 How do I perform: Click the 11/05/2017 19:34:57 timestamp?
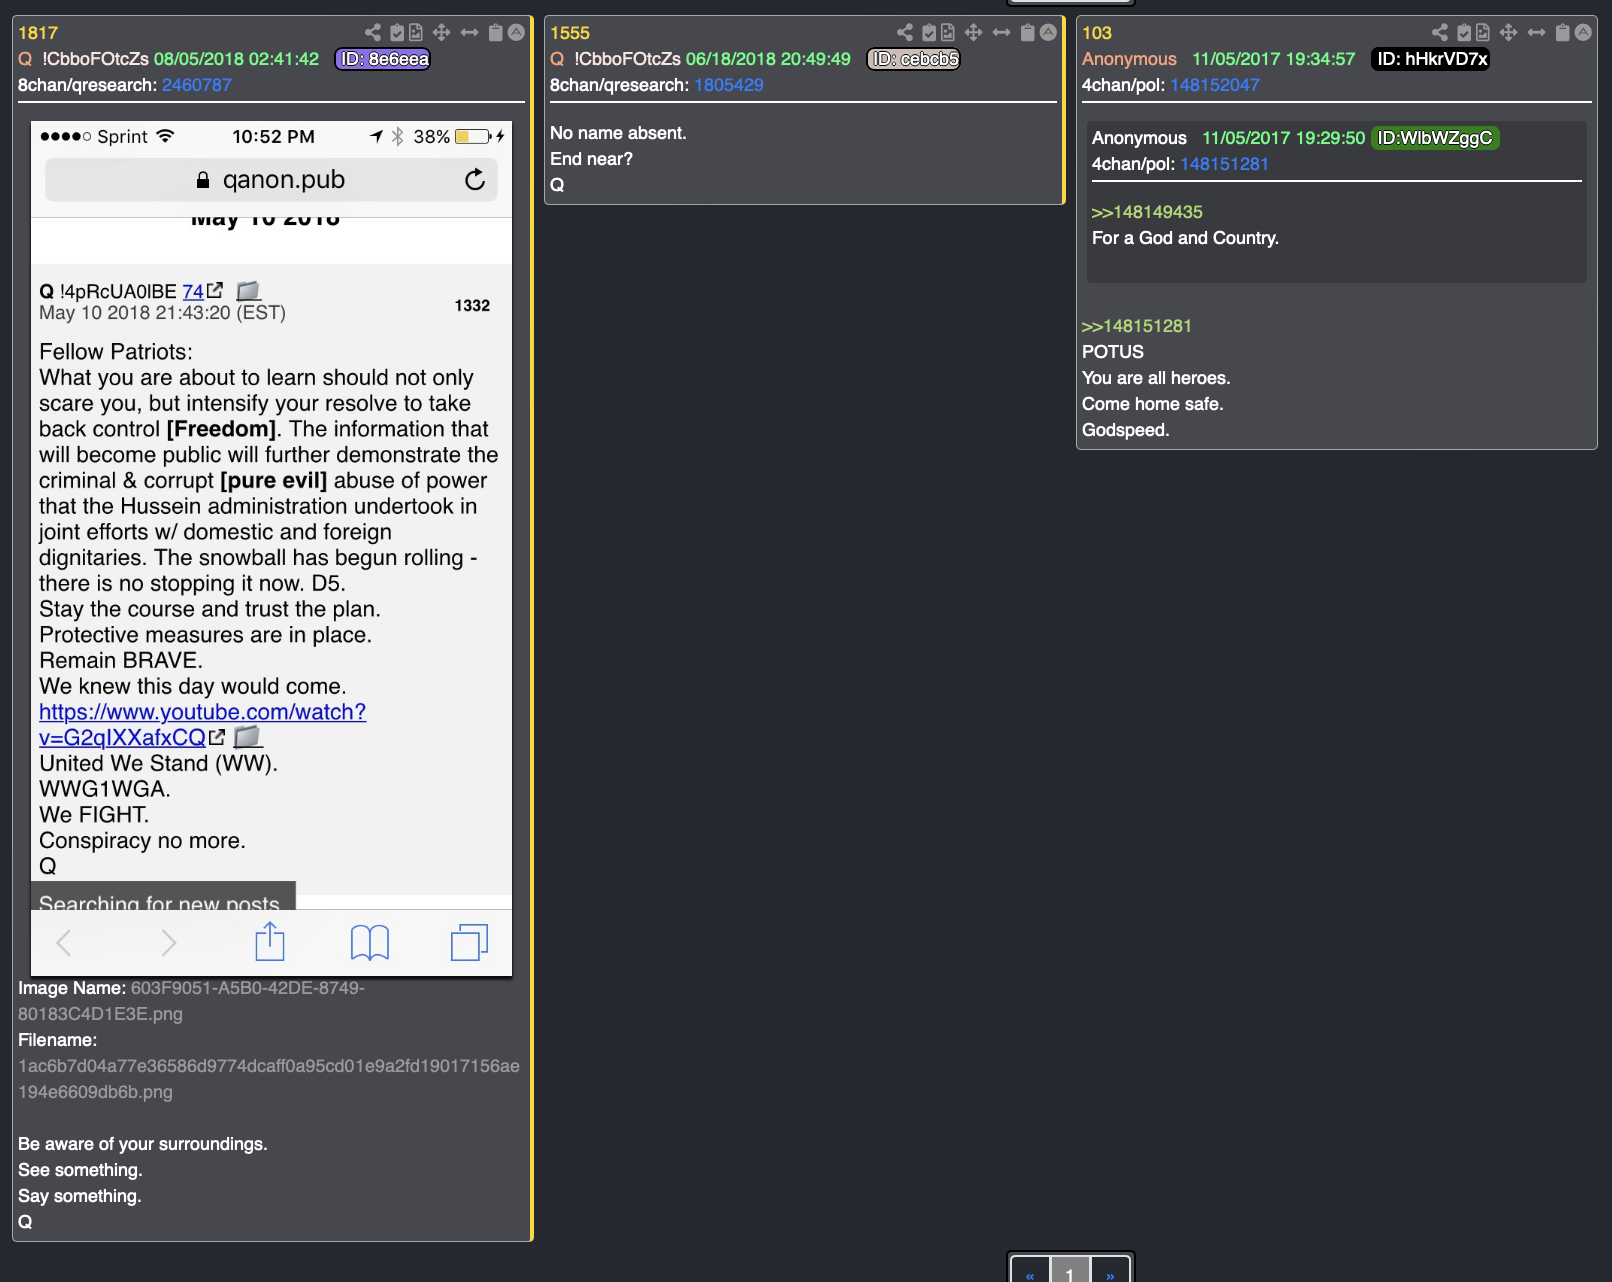pyautogui.click(x=1273, y=59)
